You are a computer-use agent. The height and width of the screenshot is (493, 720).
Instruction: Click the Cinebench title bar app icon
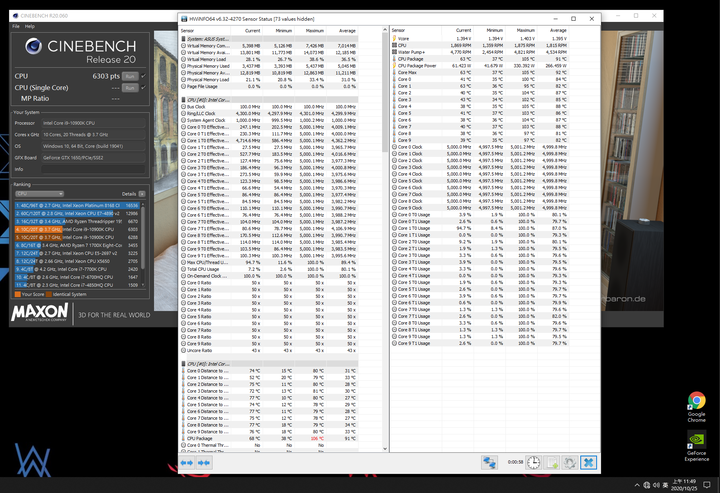pos(16,16)
